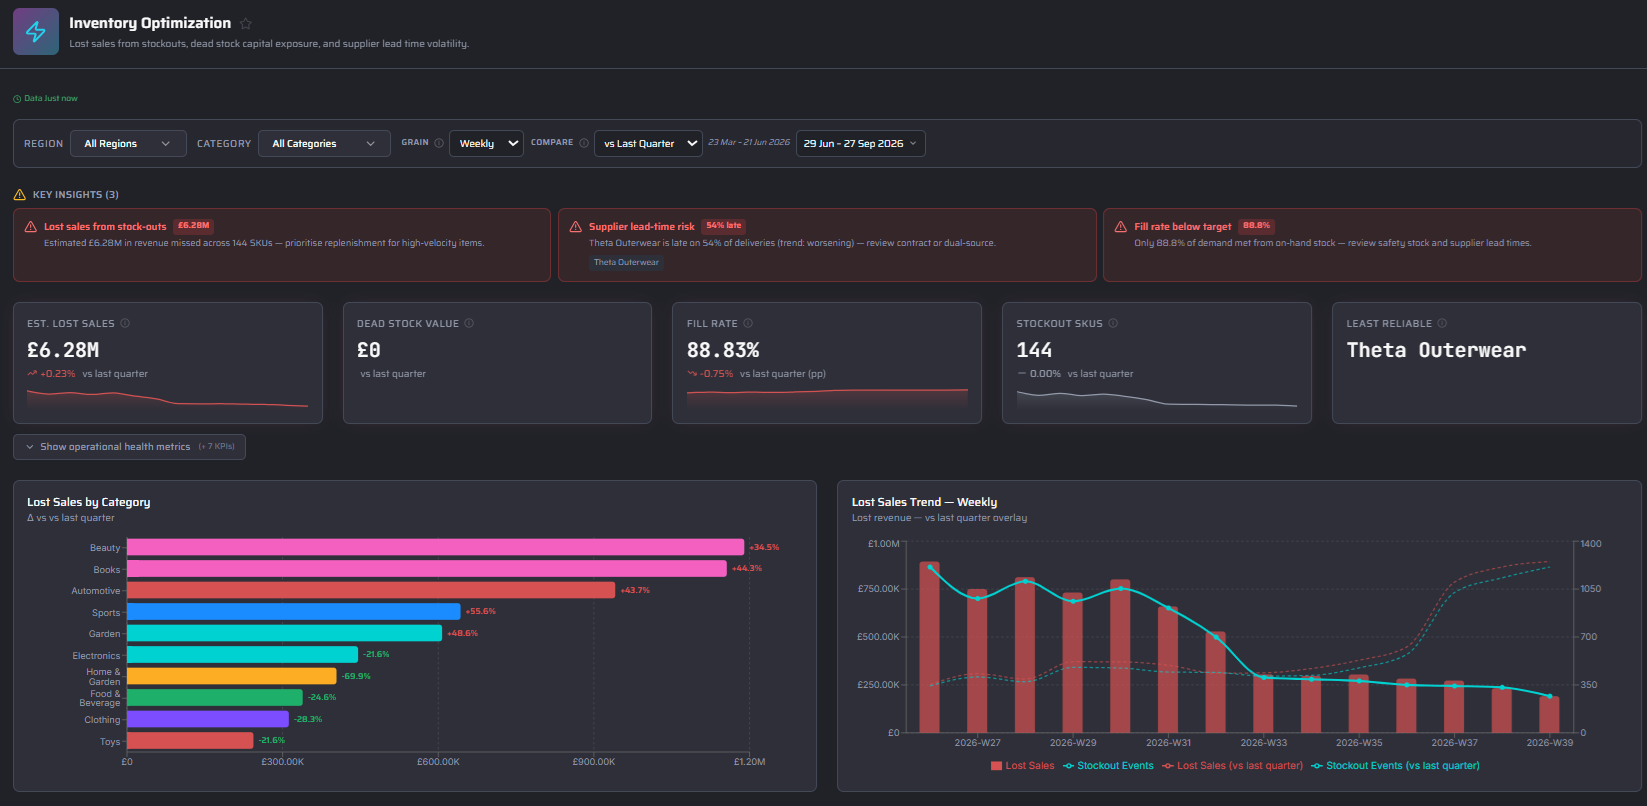Click warning icon on Fill rate below target card
Screen dimensions: 1647x806
point(1121,227)
